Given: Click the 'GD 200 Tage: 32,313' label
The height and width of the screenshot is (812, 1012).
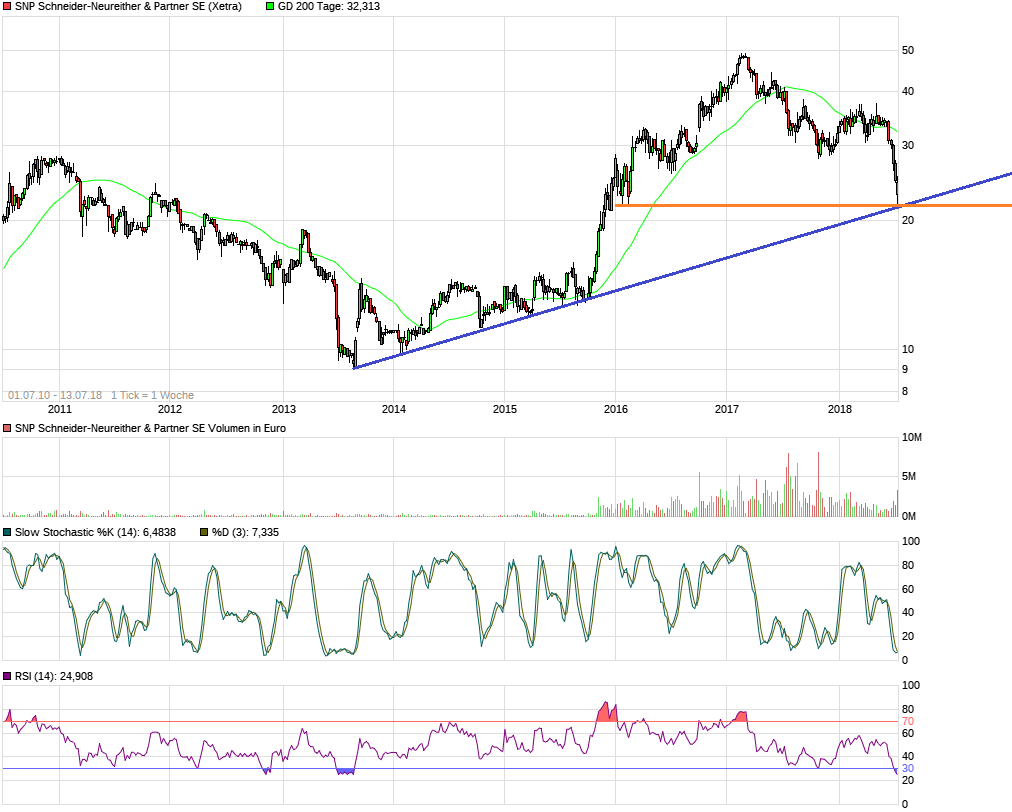Looking at the screenshot, I should 329,6.
